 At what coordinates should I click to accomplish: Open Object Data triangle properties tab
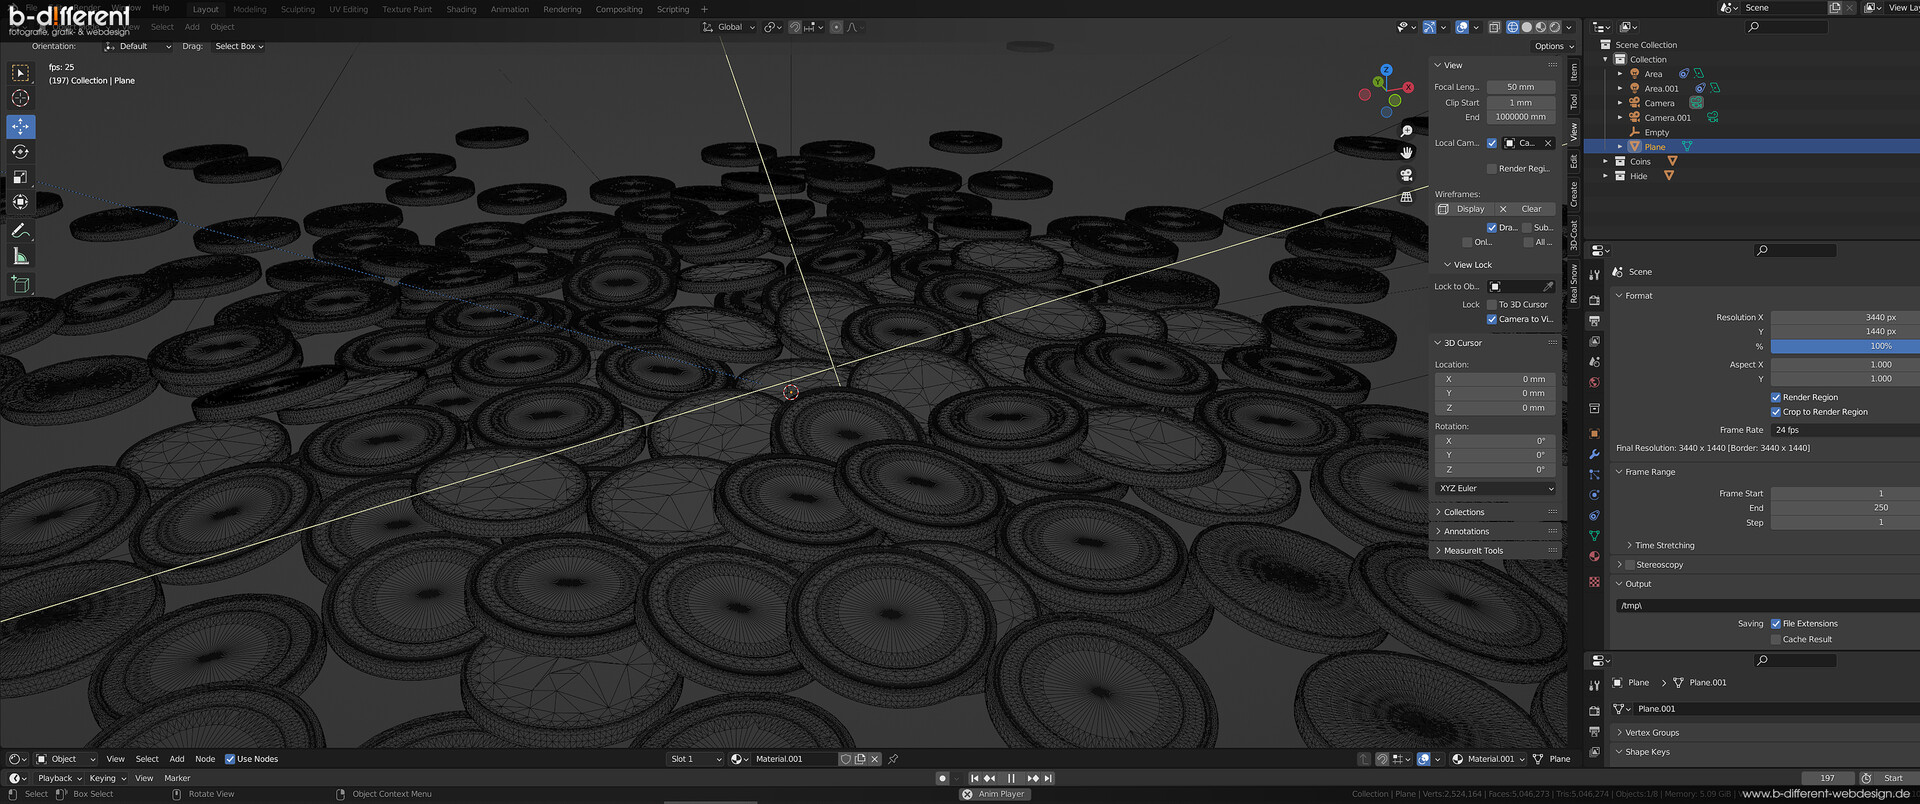[x=1594, y=536]
